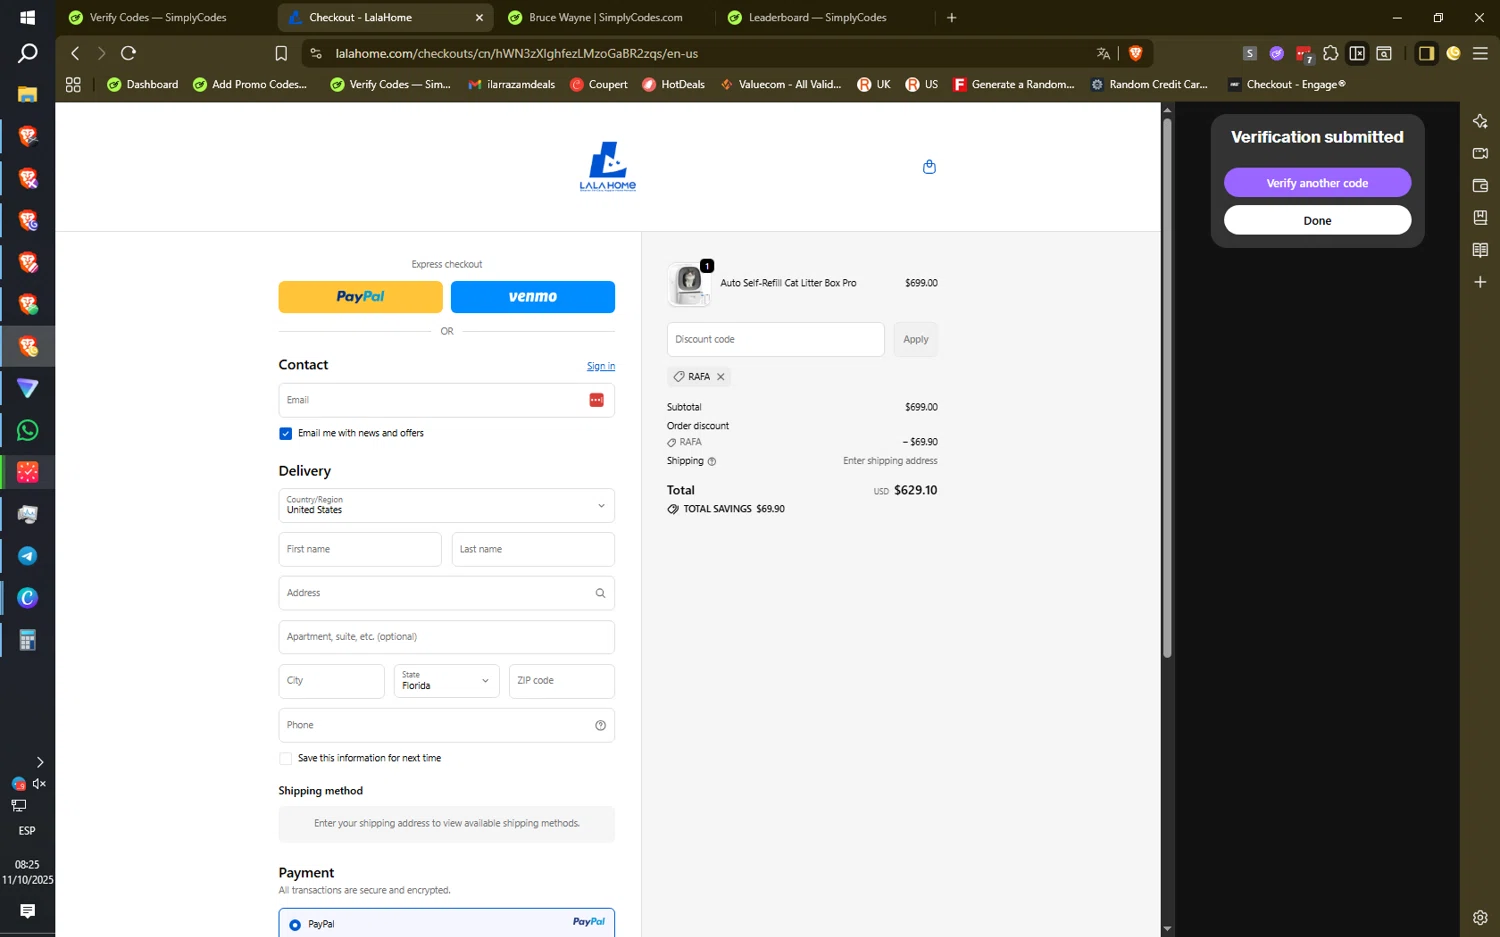Open the reading list sidebar icon

point(1480,250)
